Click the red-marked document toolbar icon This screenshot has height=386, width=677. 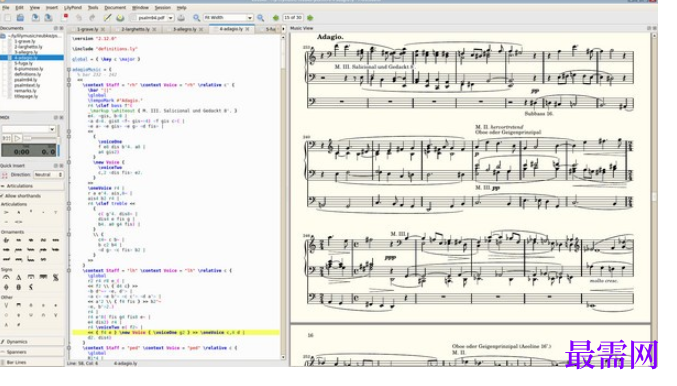[65, 18]
